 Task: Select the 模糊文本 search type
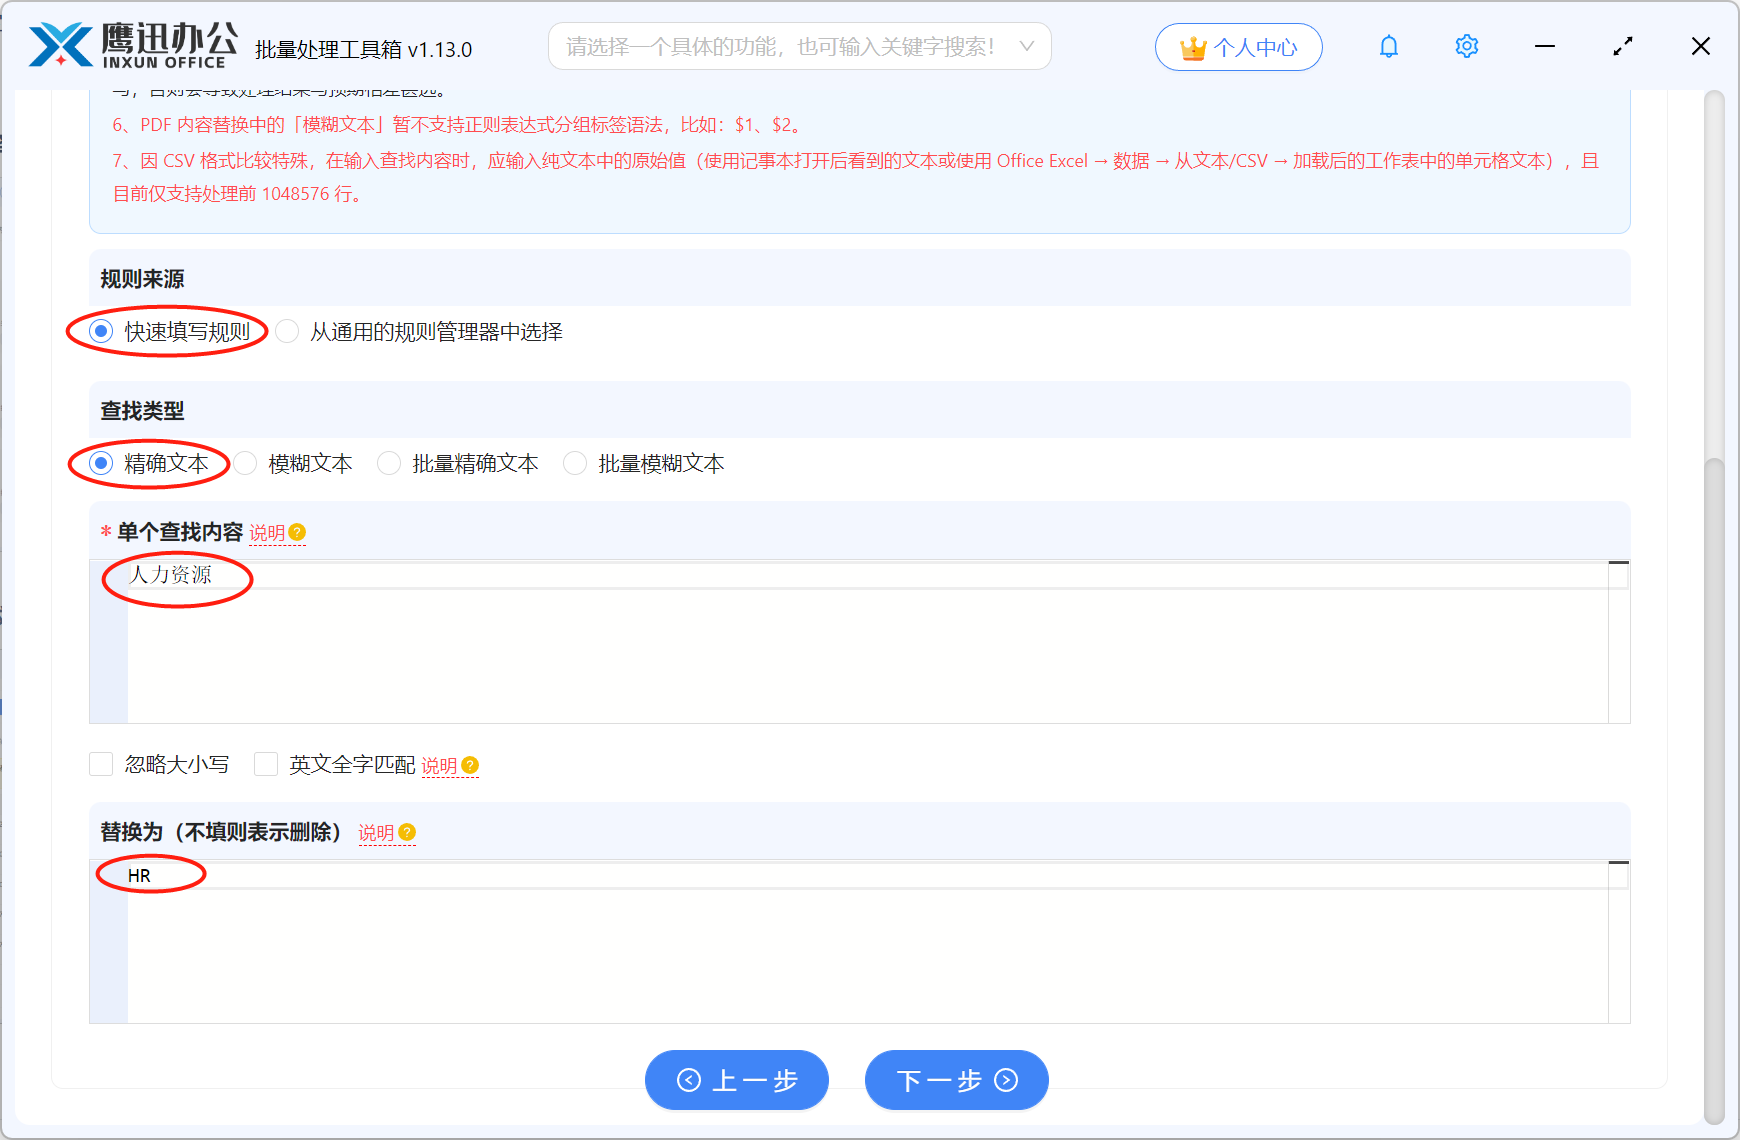[246, 463]
